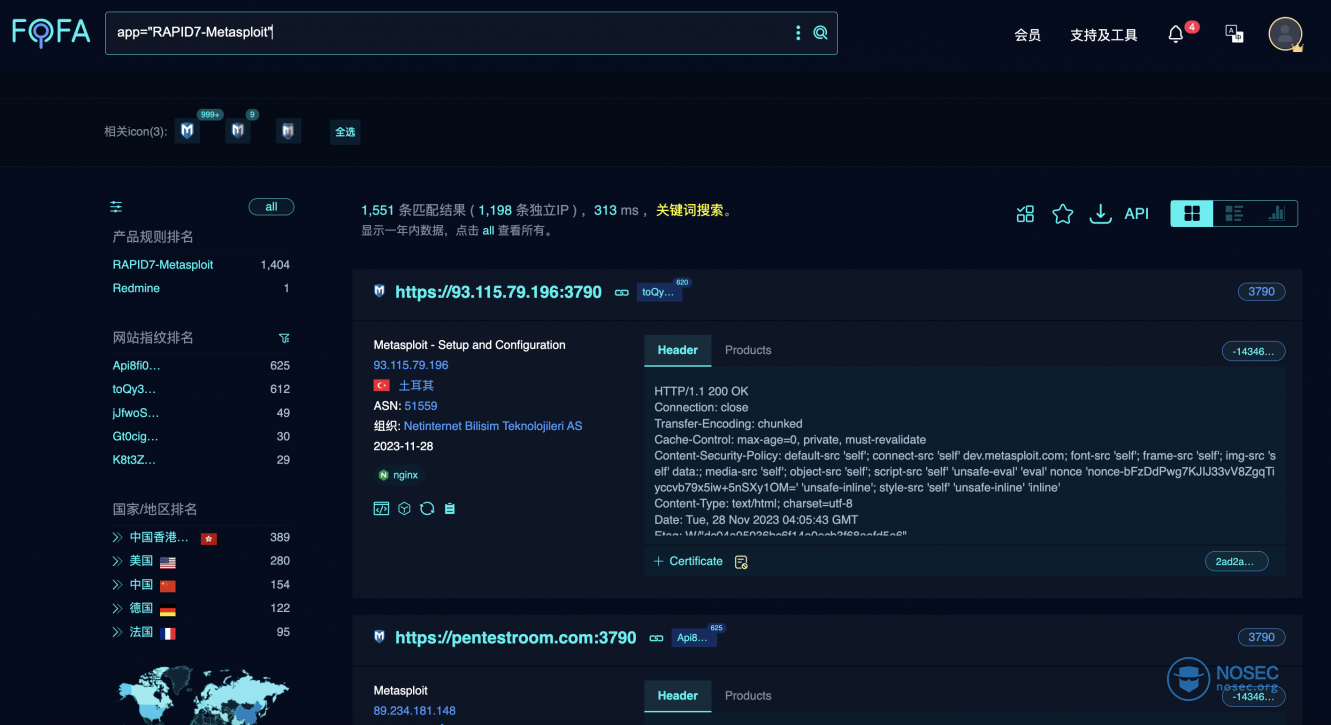Filter by fingerprint toQy3… in sidebar
The height and width of the screenshot is (725, 1331).
pyautogui.click(x=134, y=389)
